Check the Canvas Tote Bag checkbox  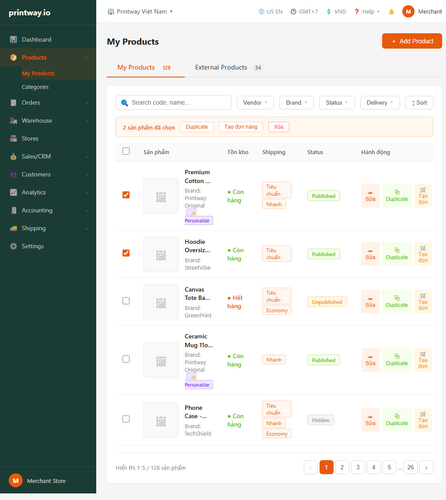126,301
